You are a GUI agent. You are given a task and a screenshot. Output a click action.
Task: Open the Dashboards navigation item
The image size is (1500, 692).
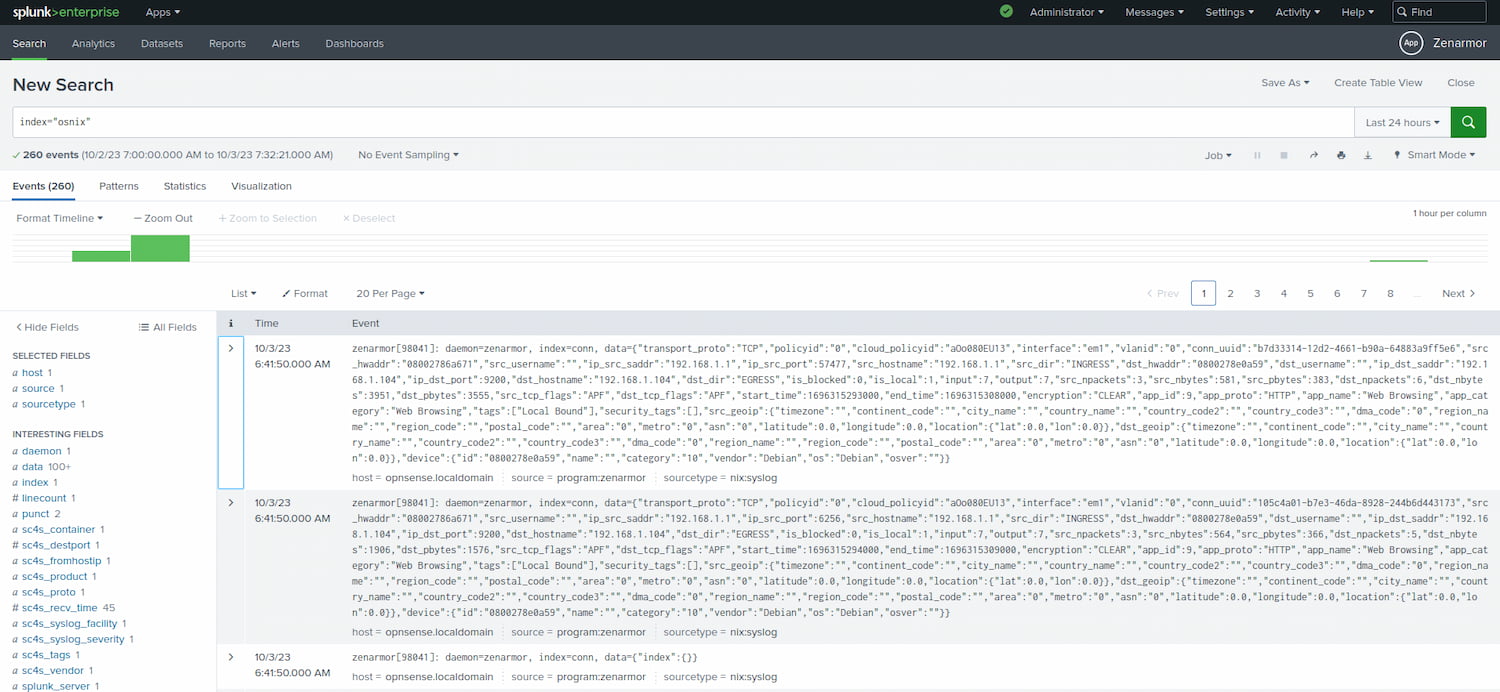(x=354, y=44)
